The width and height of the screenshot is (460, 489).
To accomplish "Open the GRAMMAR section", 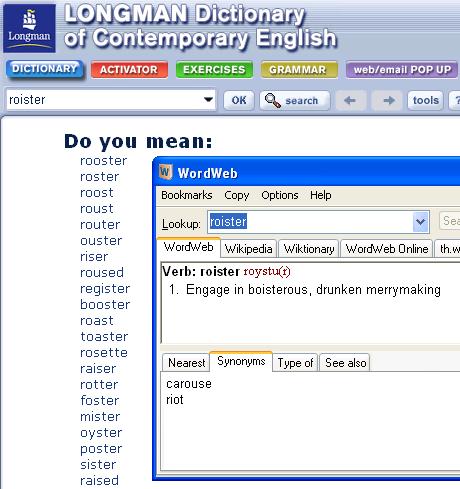I will [x=299, y=70].
